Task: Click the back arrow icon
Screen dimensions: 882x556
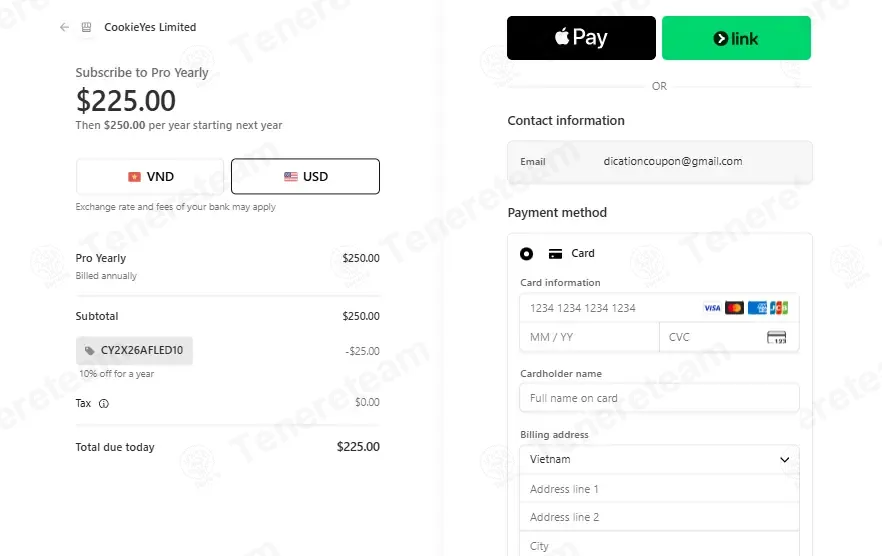Action: click(x=64, y=27)
